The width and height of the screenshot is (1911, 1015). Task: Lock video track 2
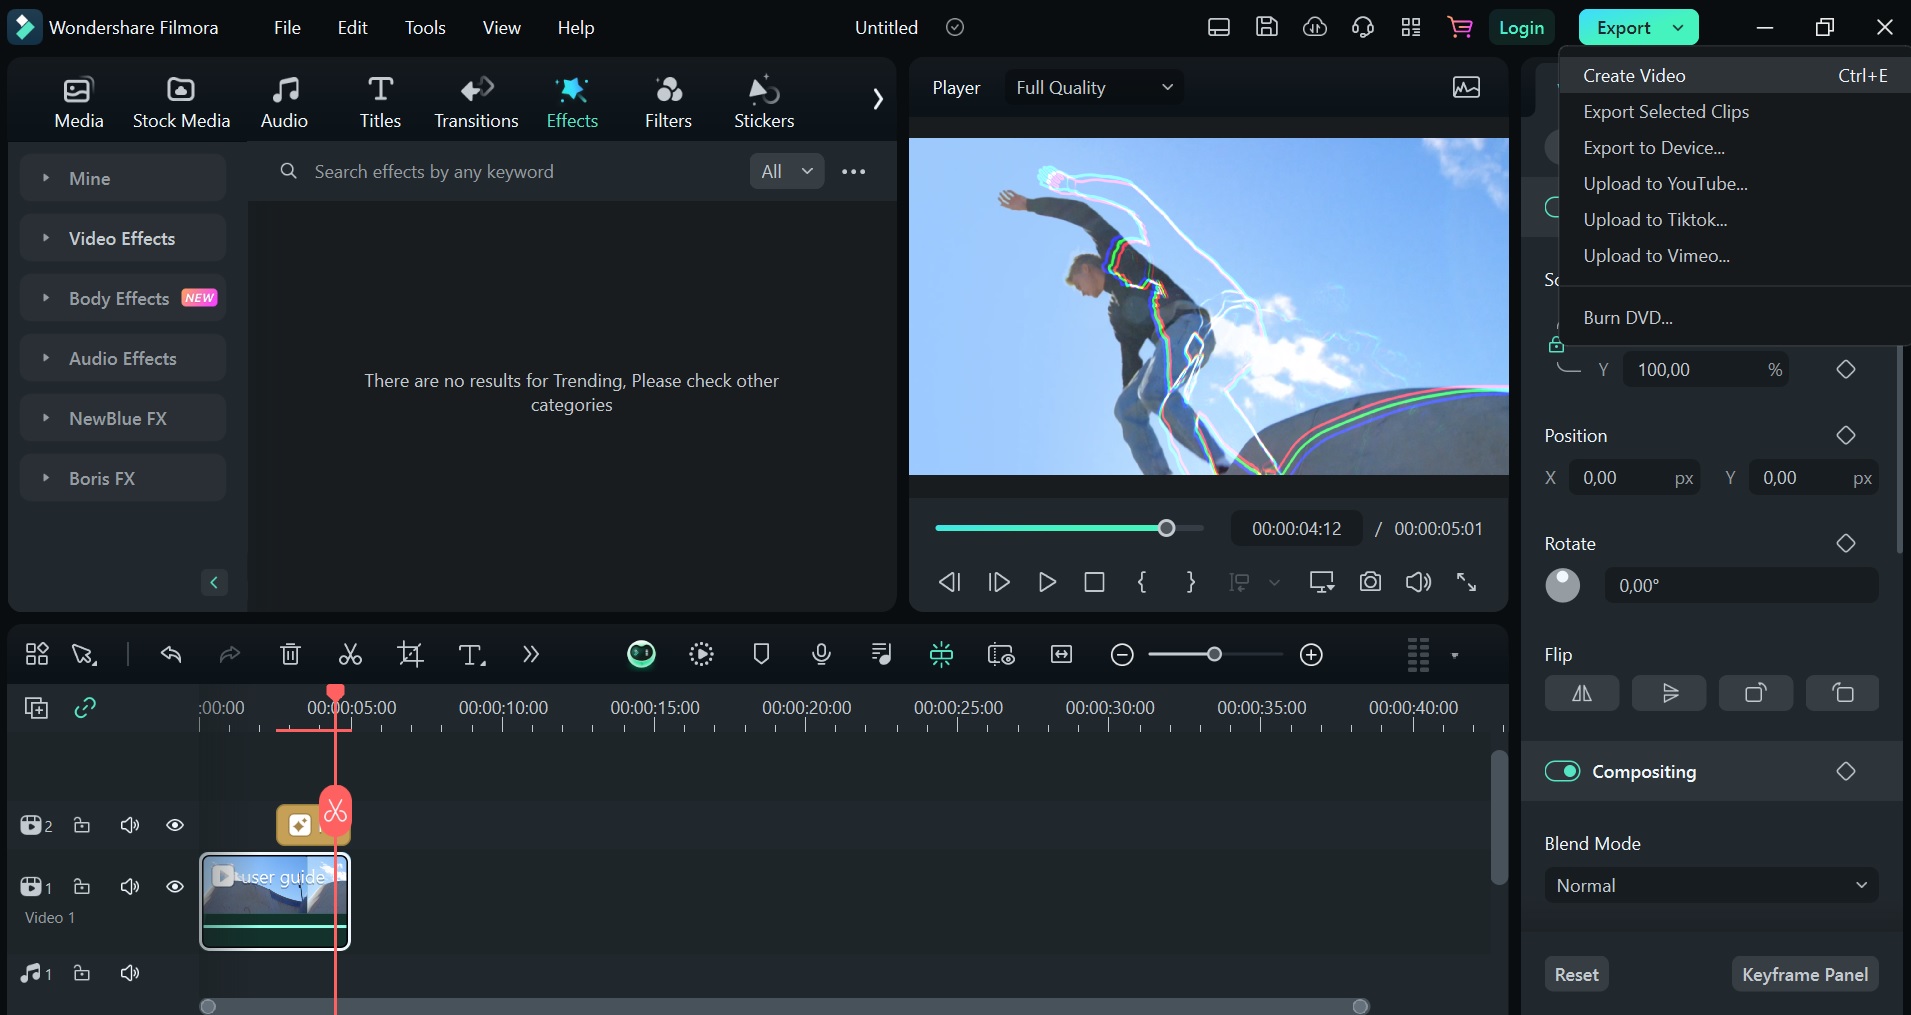82,825
